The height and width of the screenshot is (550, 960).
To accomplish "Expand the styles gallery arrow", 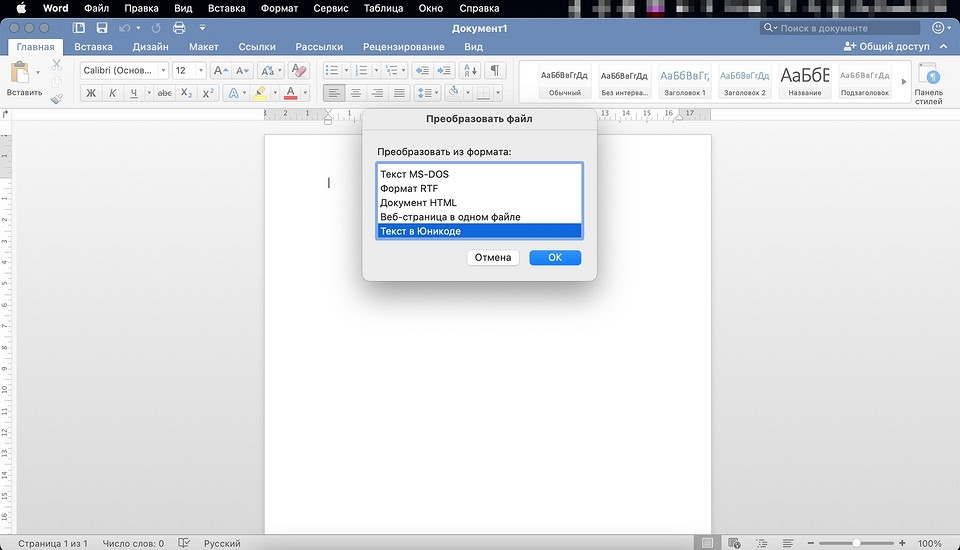I will [x=905, y=81].
